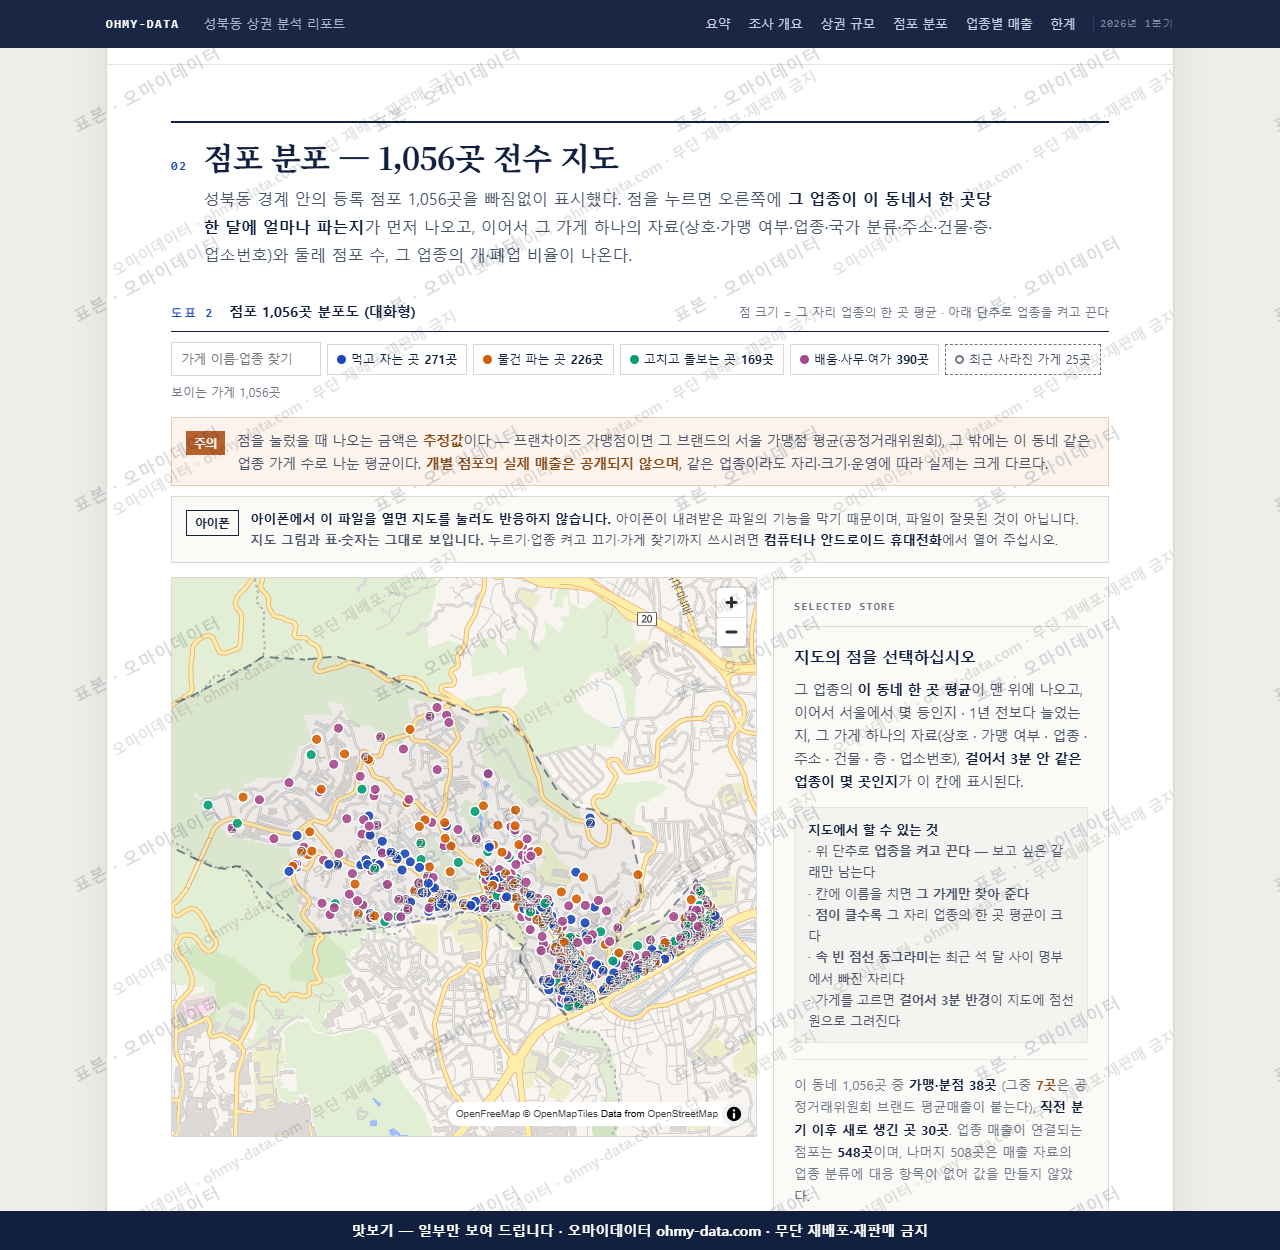
Task: Open the OpenFreeMap attribution link
Action: [488, 1114]
